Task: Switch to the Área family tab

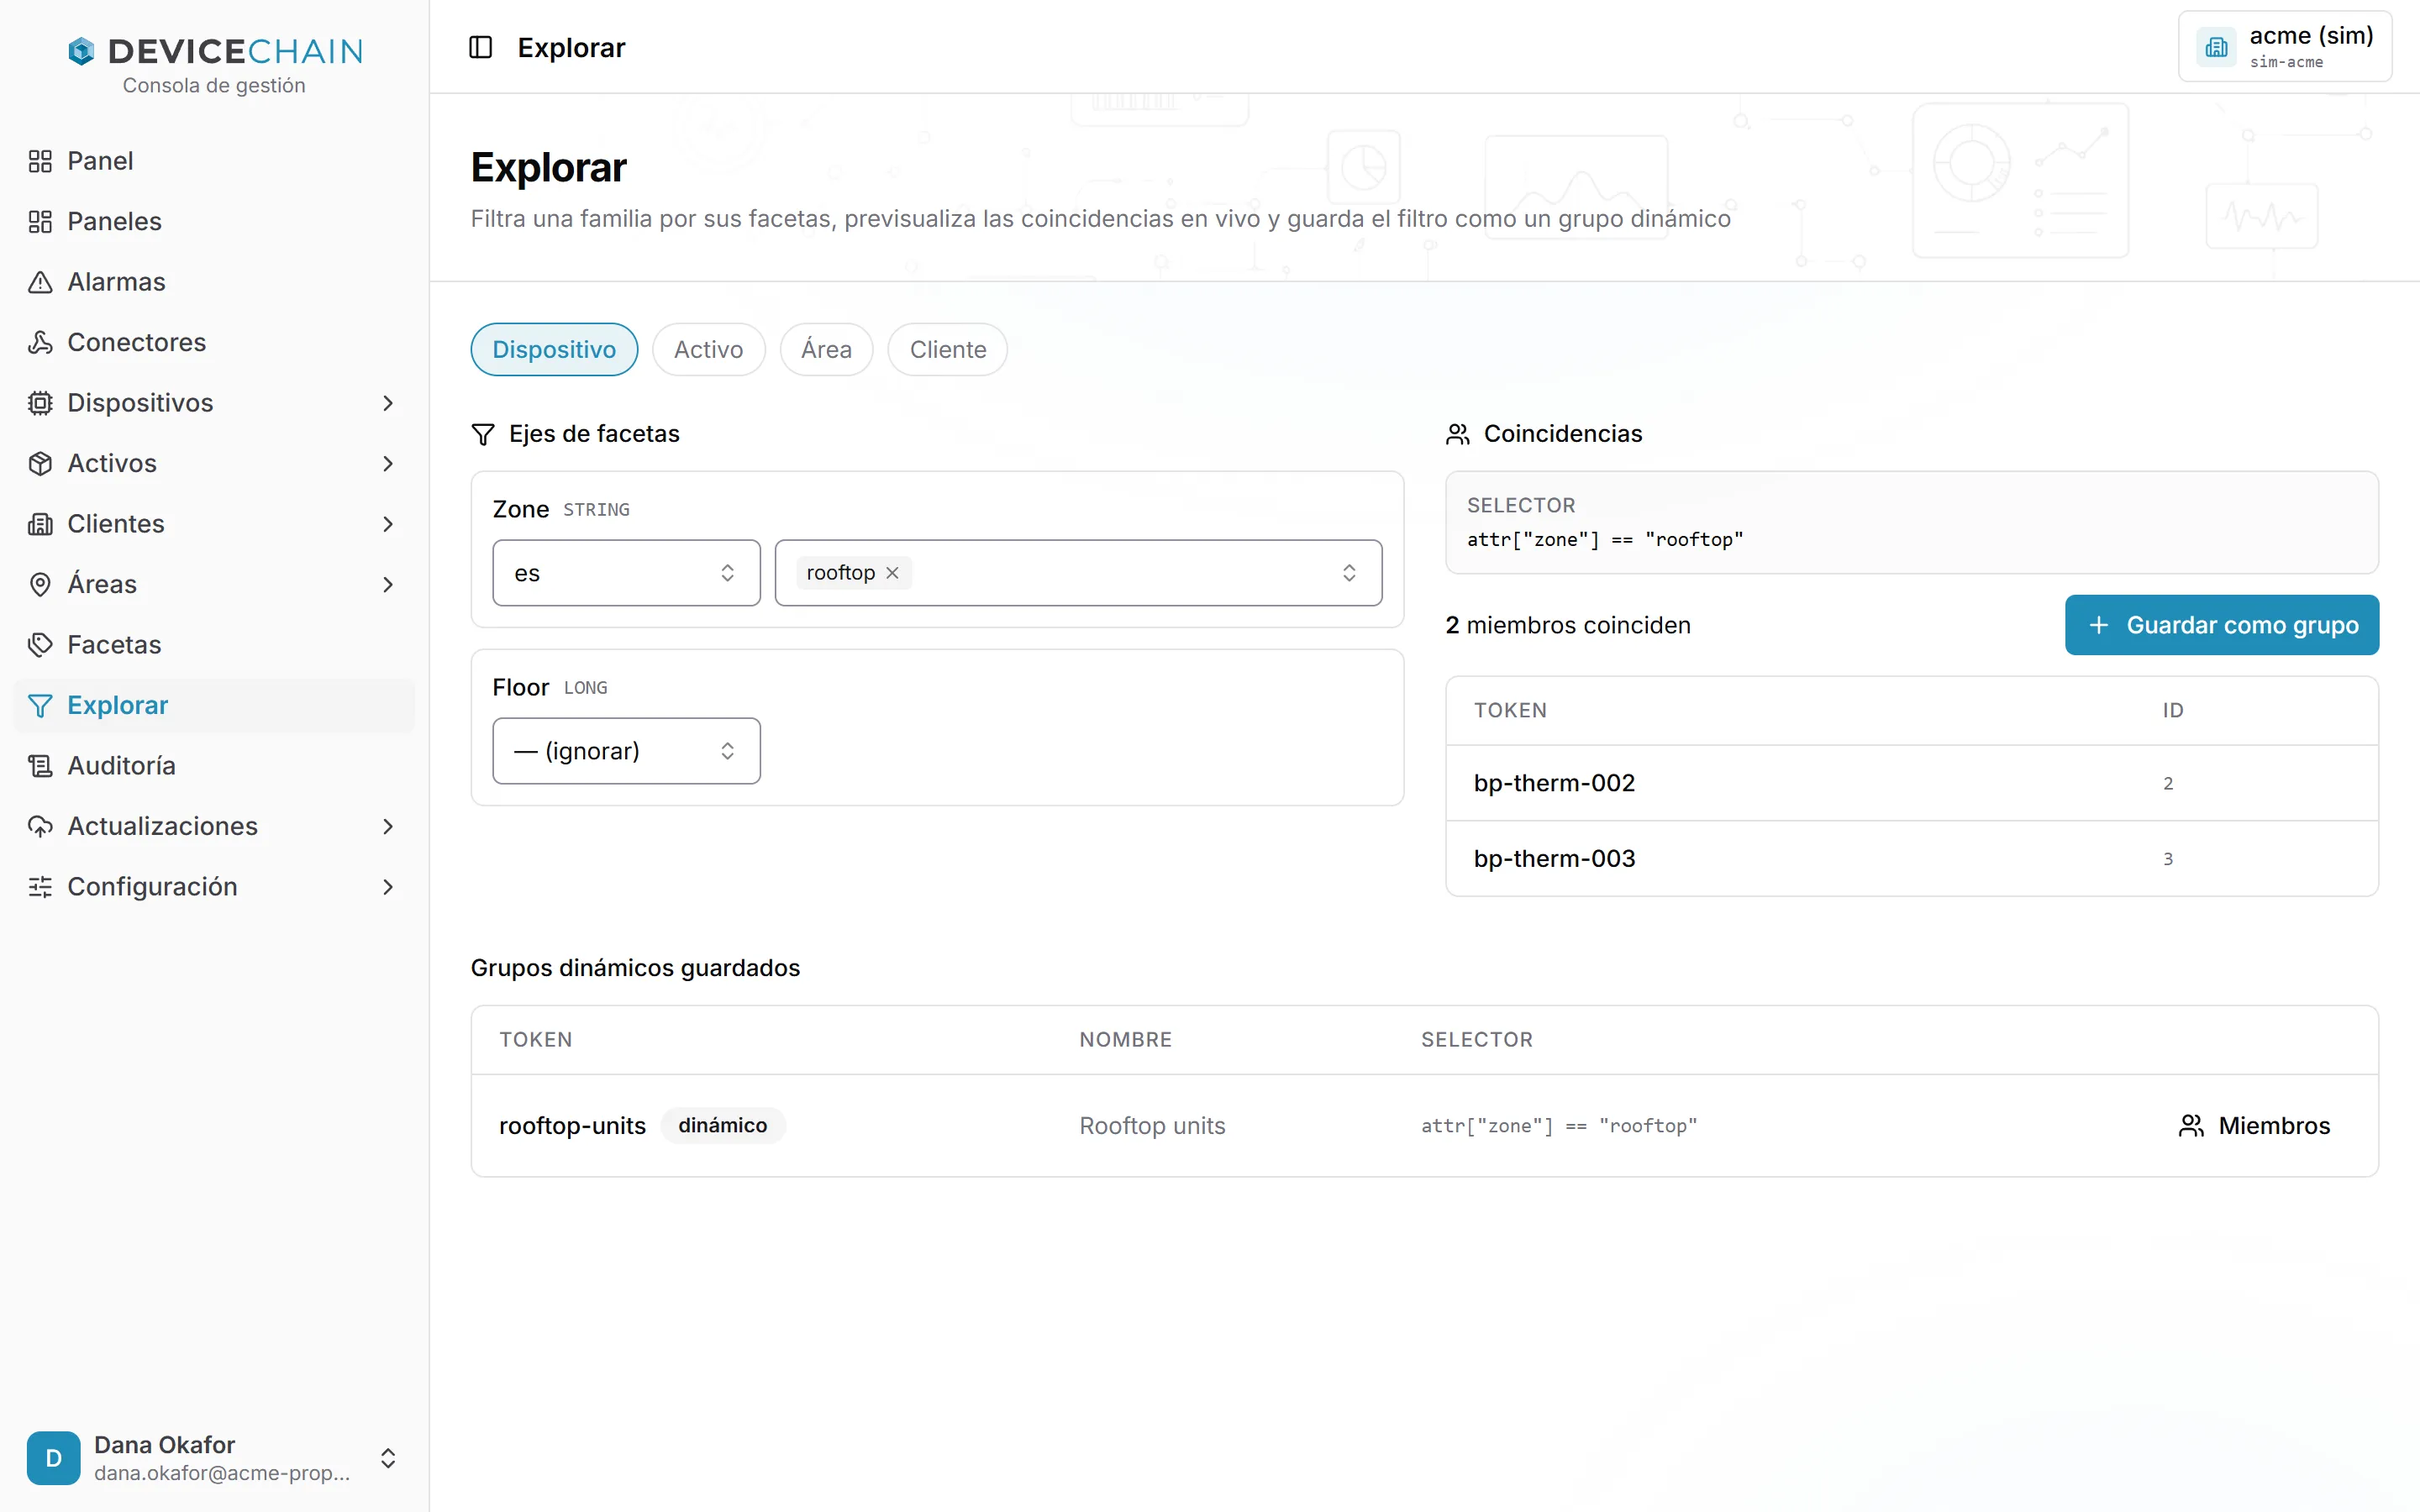Action: [826, 349]
